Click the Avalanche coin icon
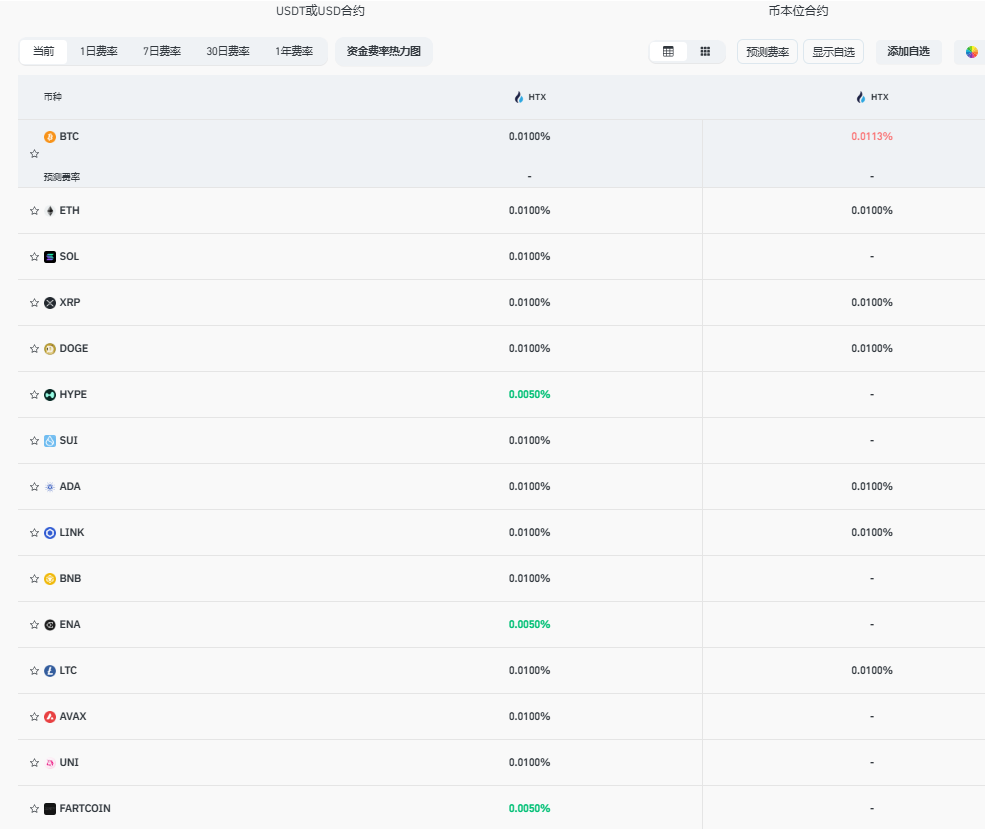The width and height of the screenshot is (985, 829). coord(50,717)
